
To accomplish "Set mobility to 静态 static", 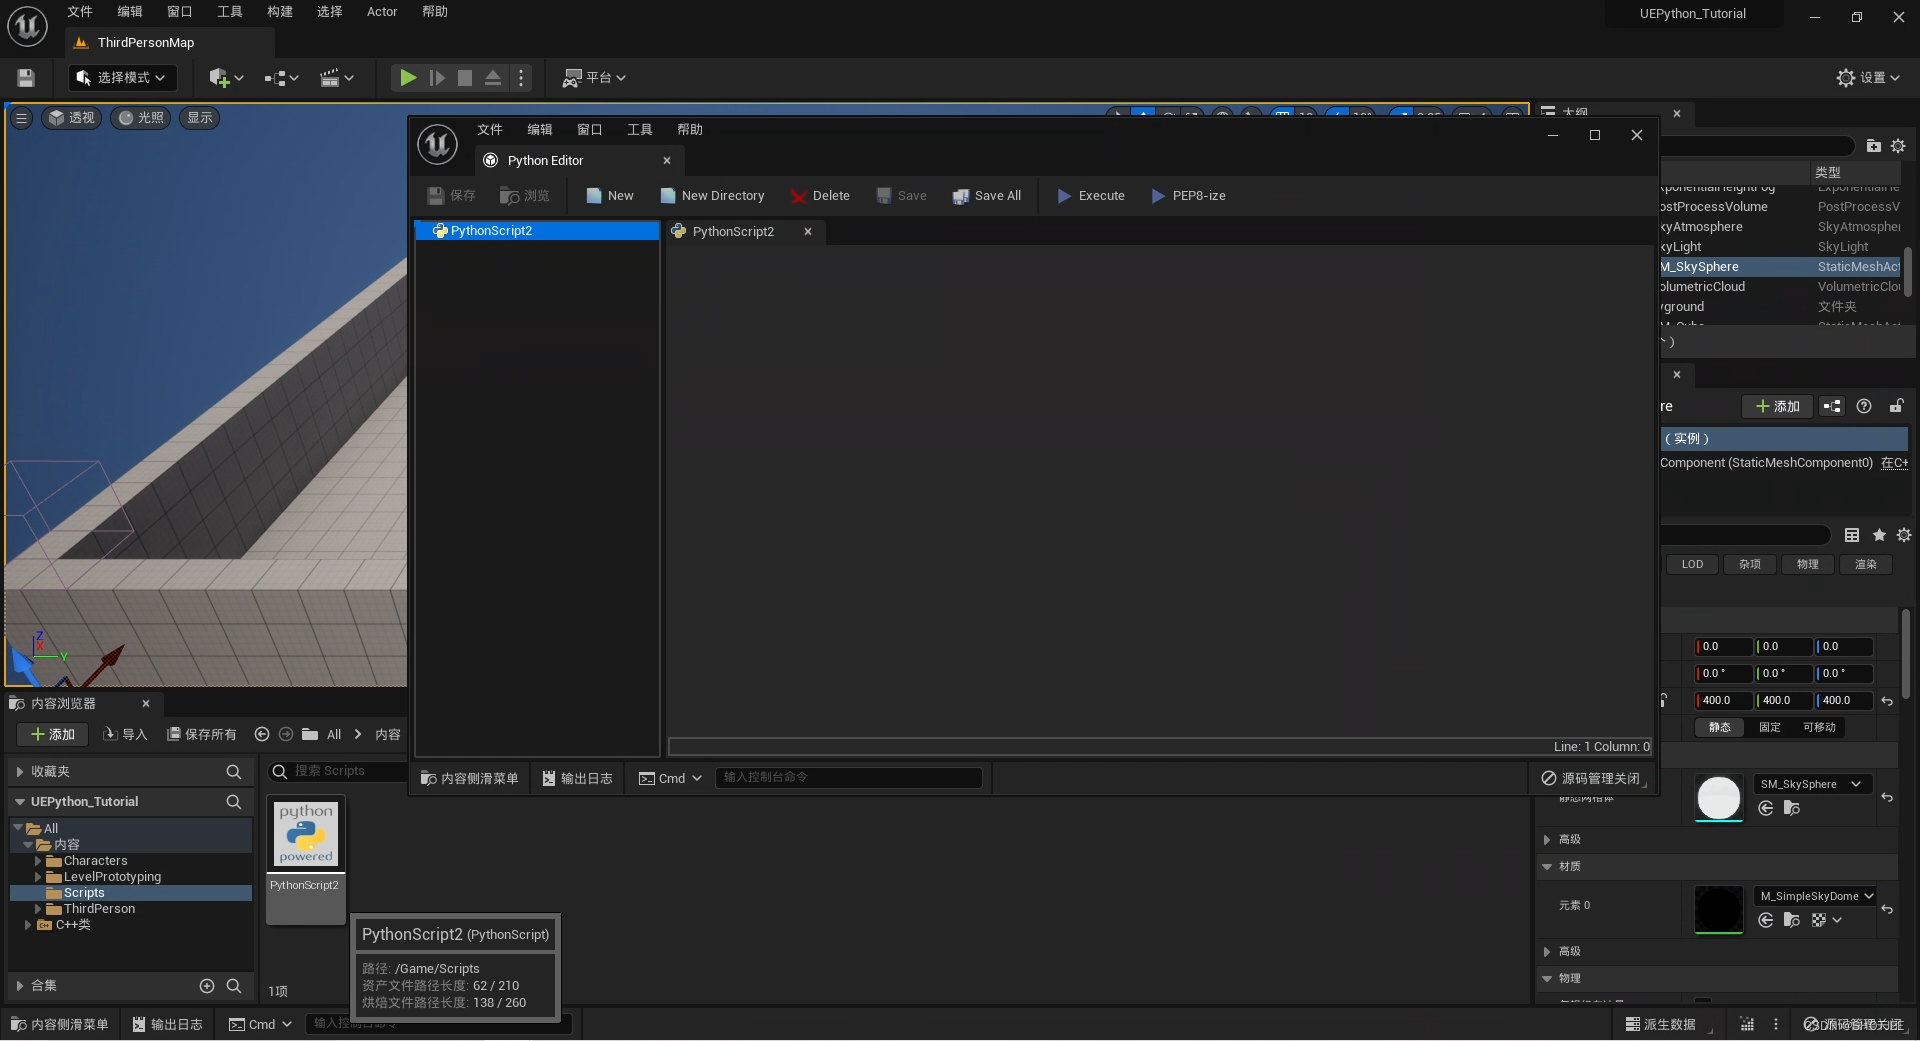I will tap(1719, 728).
